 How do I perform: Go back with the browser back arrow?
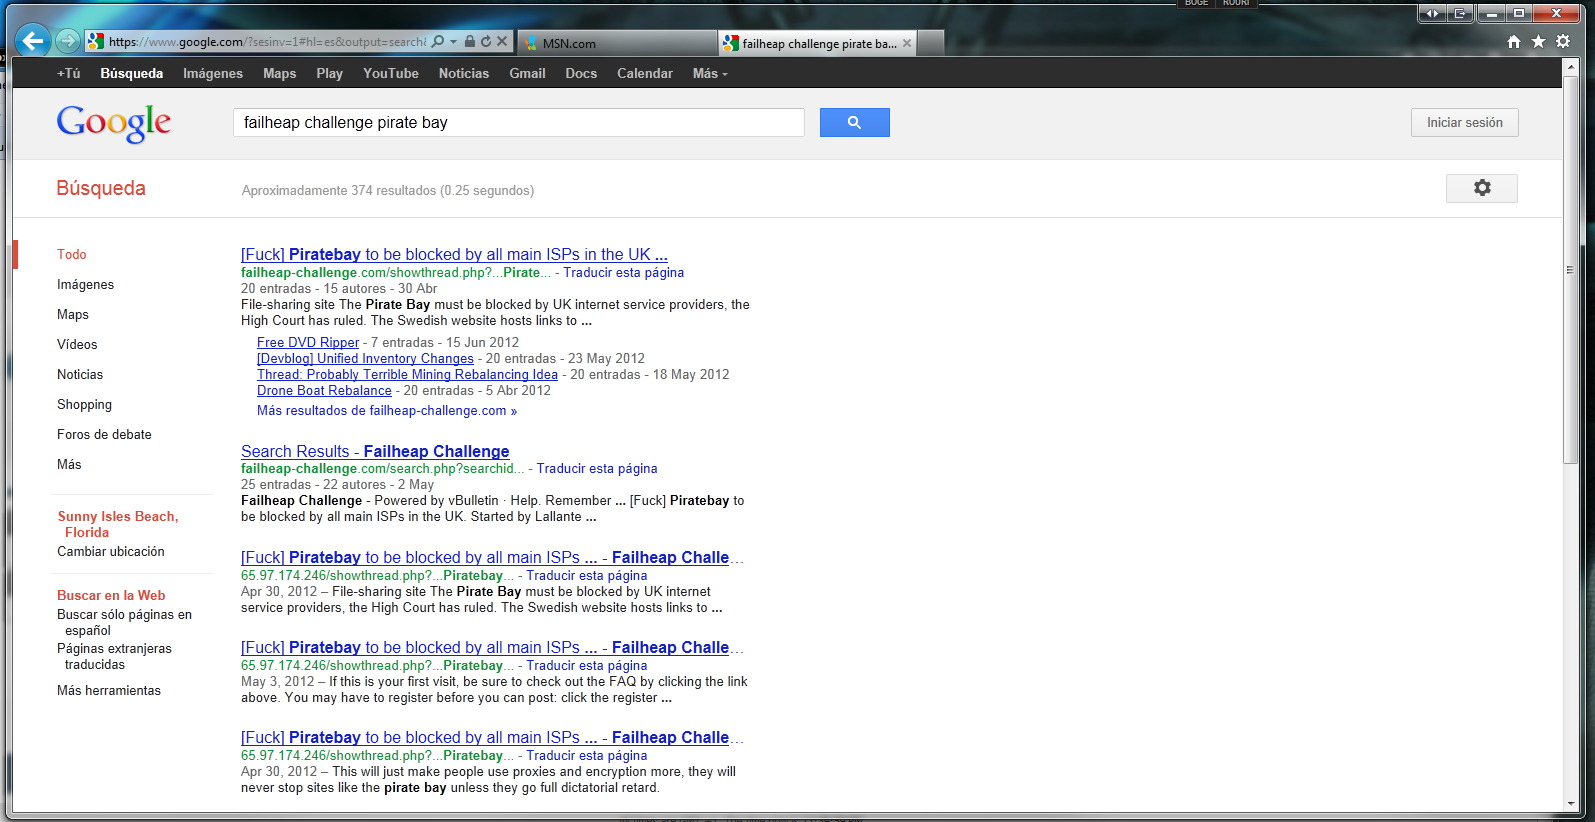(33, 41)
